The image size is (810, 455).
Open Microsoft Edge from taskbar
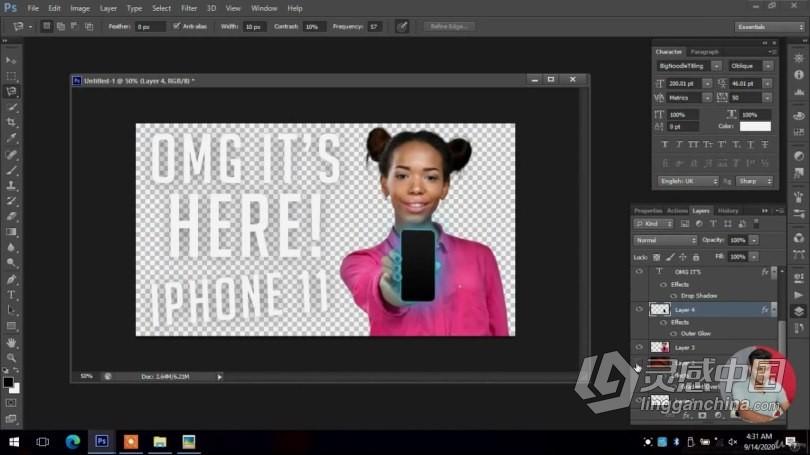[x=72, y=442]
